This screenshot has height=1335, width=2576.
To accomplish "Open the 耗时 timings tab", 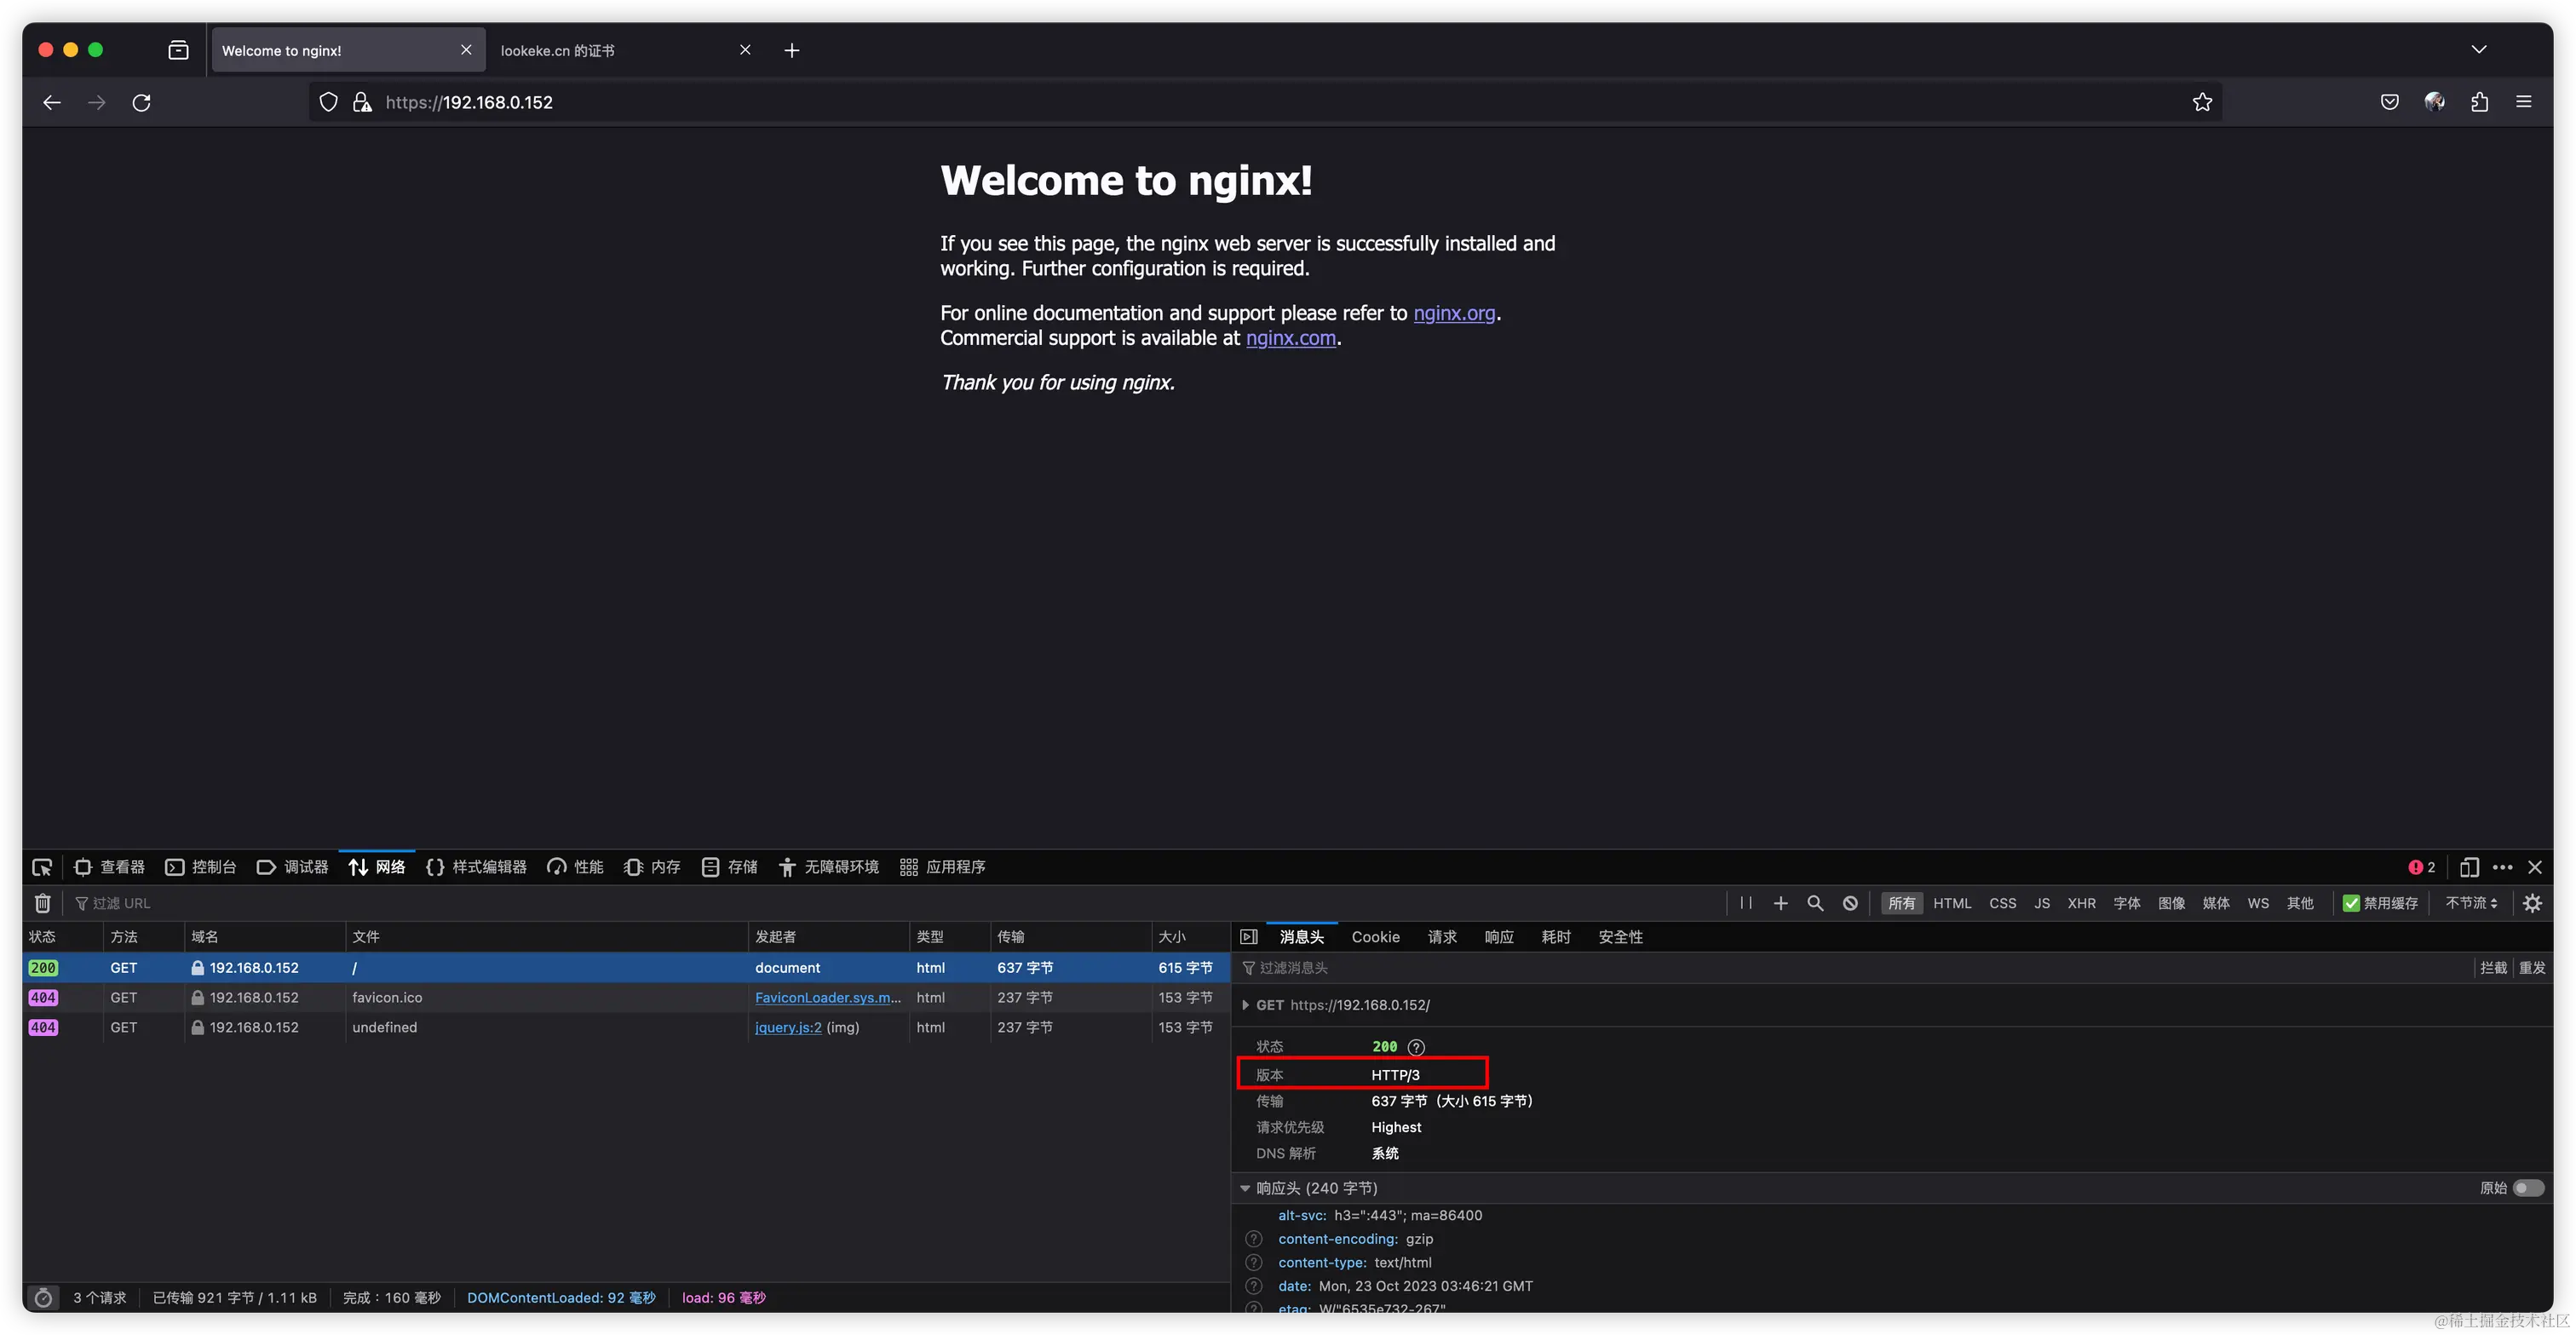I will 1556,937.
